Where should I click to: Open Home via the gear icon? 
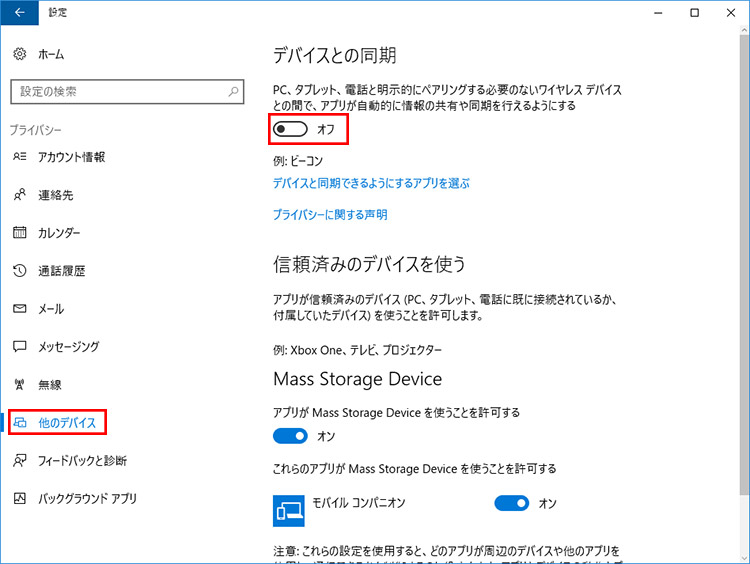(x=20, y=54)
